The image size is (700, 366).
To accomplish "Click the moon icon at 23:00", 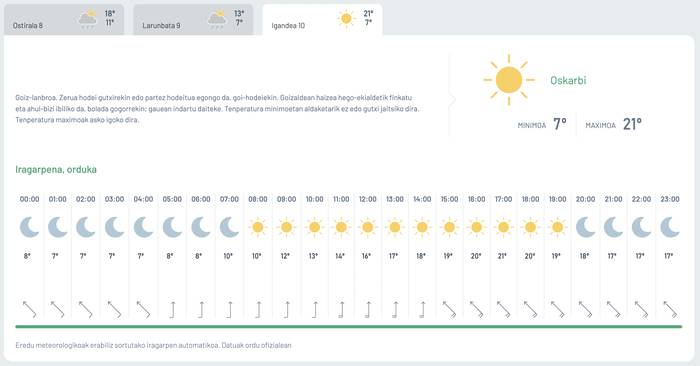I will coord(670,227).
